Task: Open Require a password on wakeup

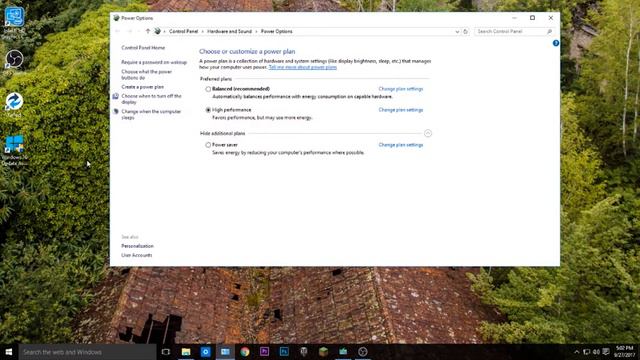Action: coord(154,62)
